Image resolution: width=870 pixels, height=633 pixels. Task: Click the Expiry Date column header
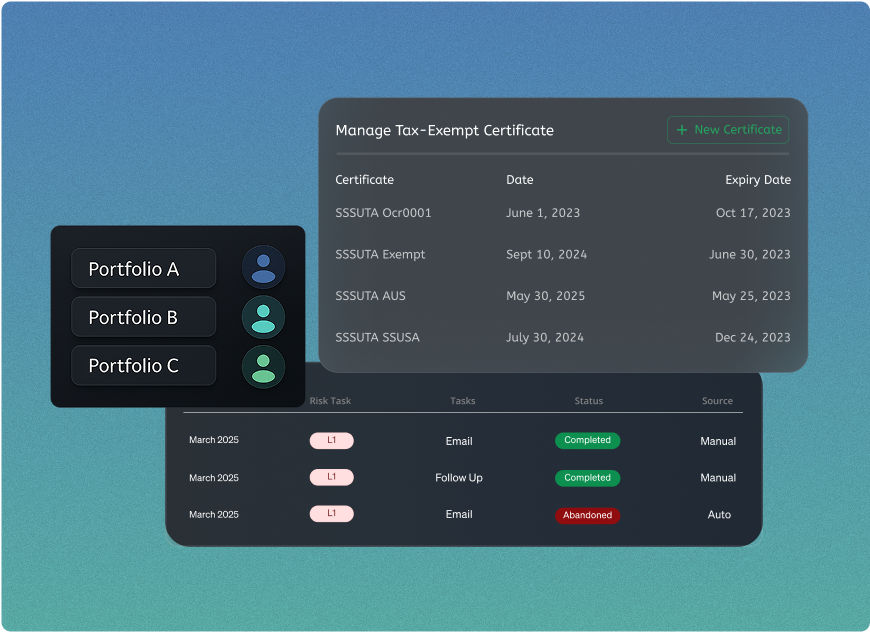click(758, 180)
